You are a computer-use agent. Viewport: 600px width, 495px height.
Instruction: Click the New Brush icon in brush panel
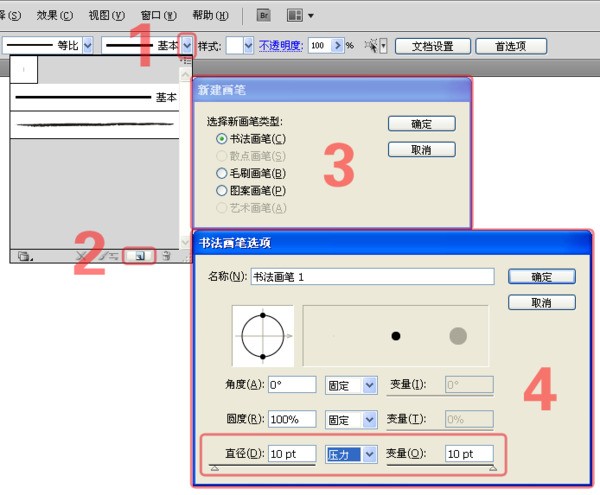tap(140, 256)
